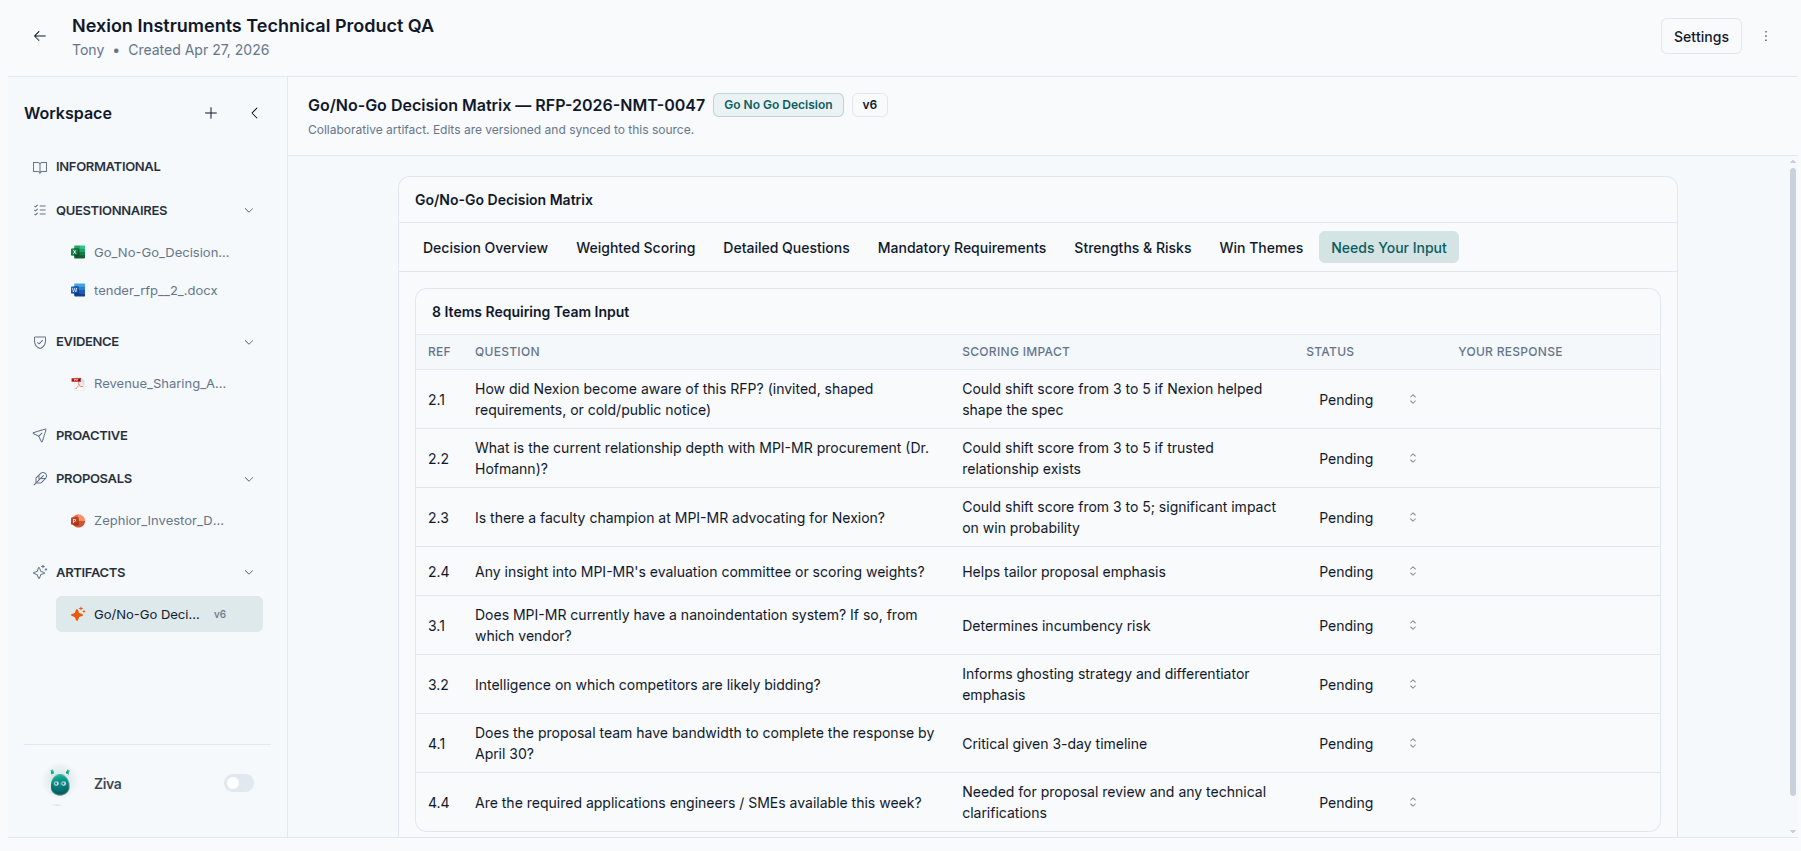The image size is (1801, 851).
Task: Open tender_rfp__2_.docx Word file
Action: (x=155, y=290)
